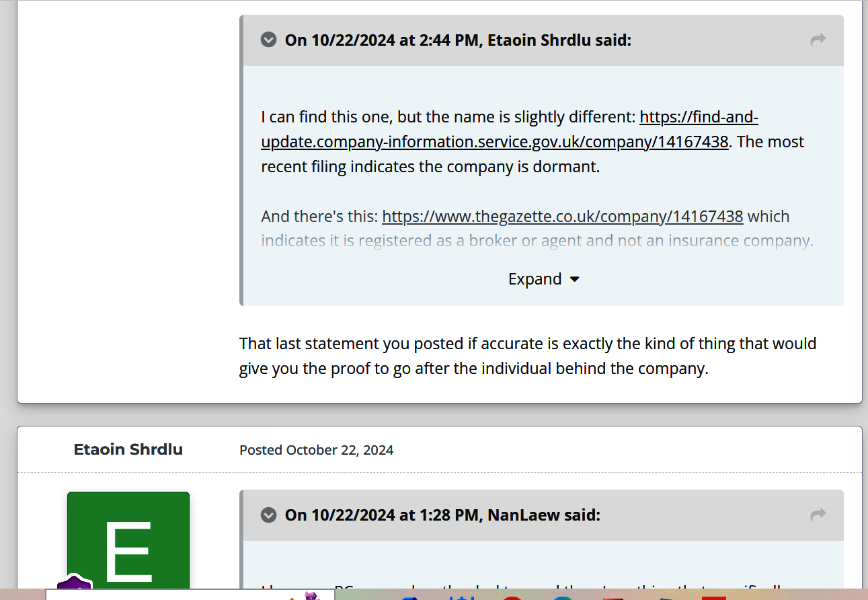
Task: Click the Posted October 22, 2024 timestamp
Action: click(316, 450)
